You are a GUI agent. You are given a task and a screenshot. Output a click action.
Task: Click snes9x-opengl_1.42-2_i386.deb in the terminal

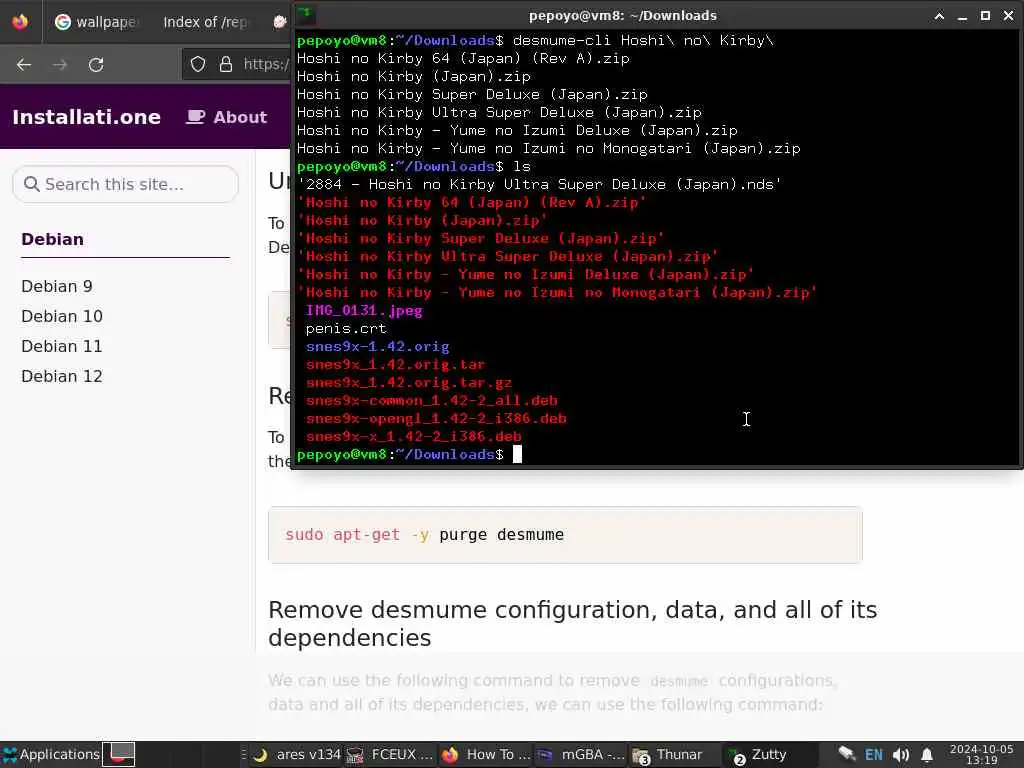[x=436, y=419]
